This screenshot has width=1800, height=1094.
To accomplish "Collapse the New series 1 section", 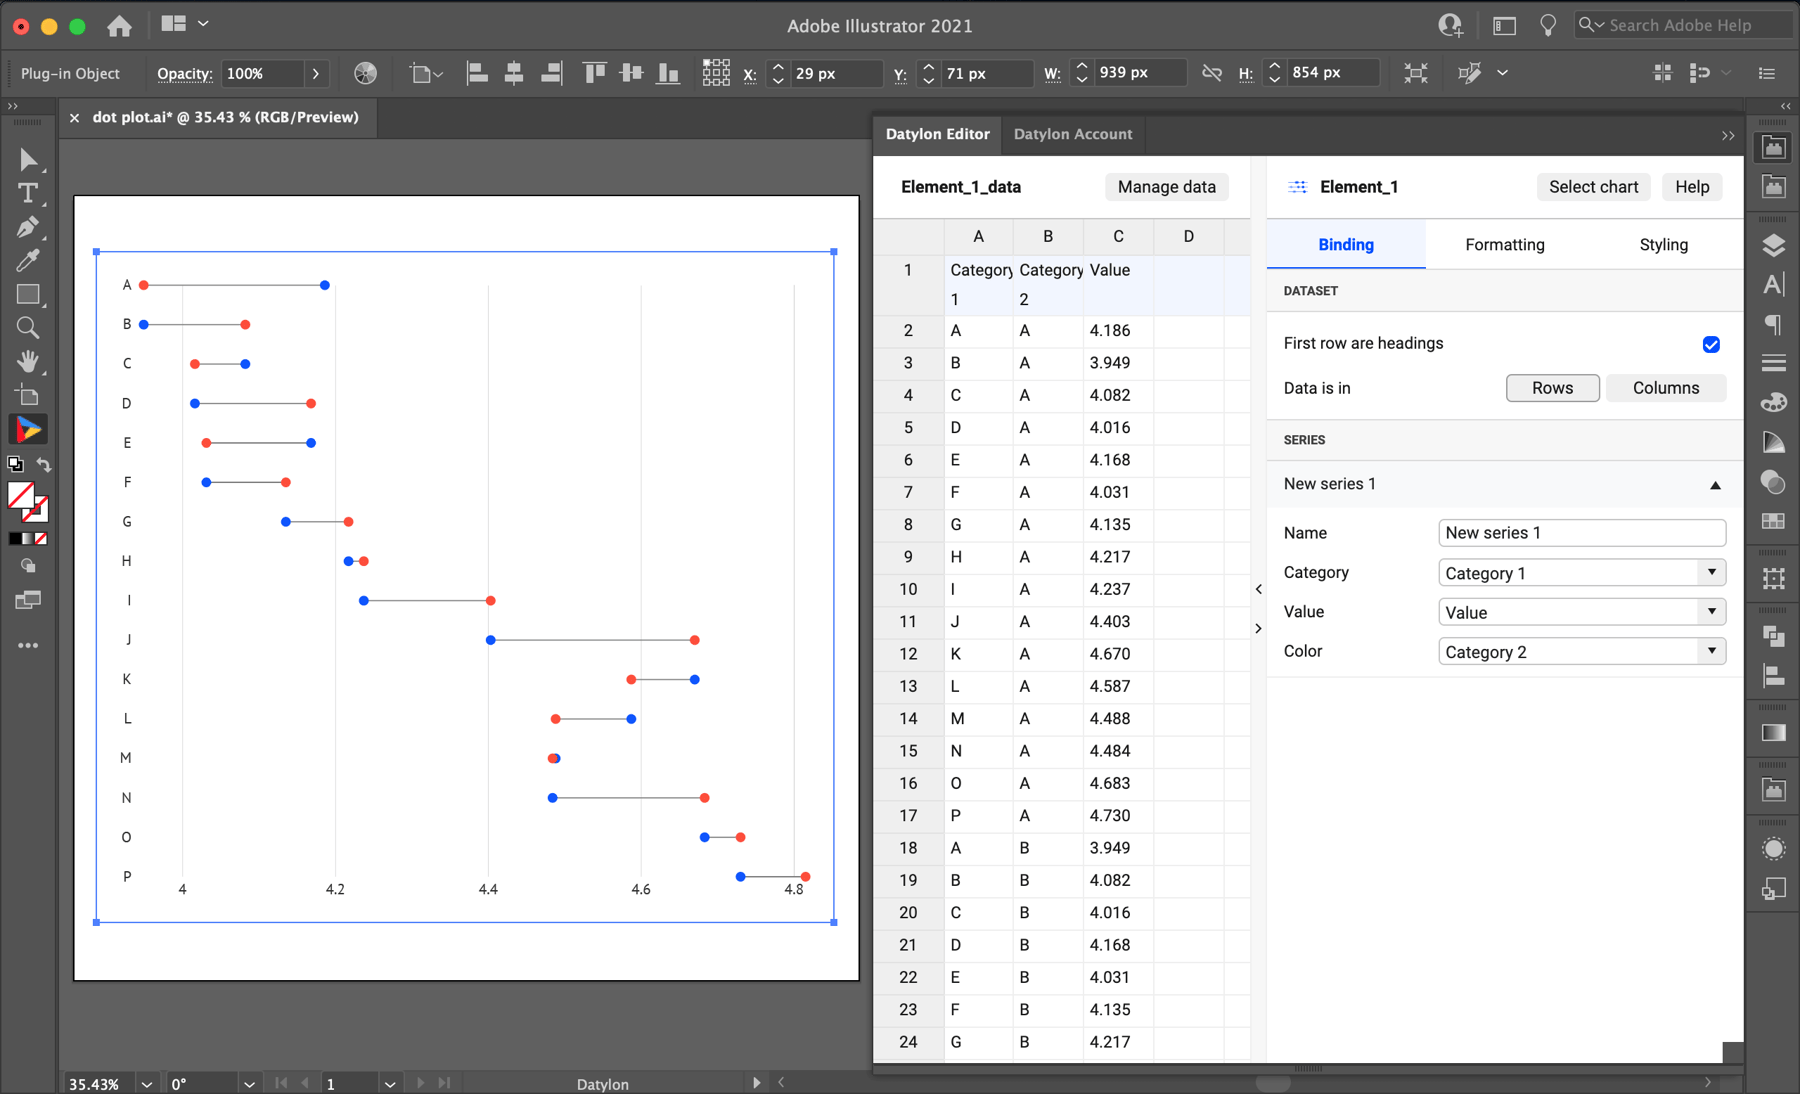I will [1716, 484].
